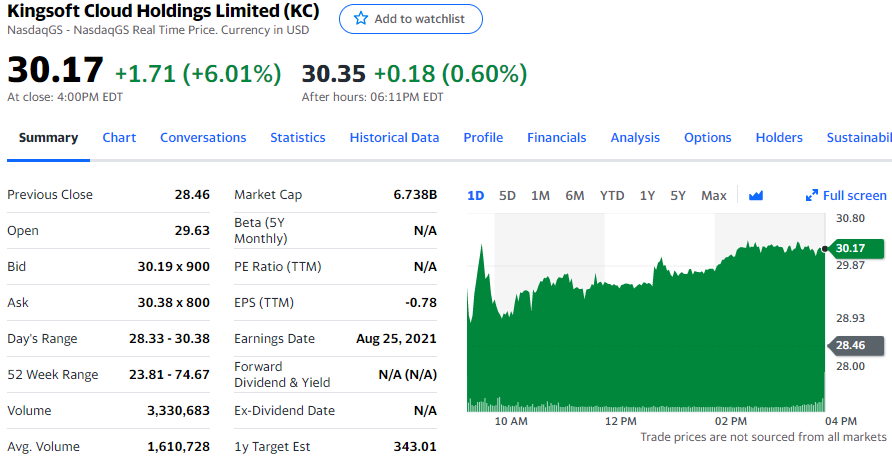The image size is (892, 460).
Task: View the Profile tab
Action: click(x=483, y=138)
